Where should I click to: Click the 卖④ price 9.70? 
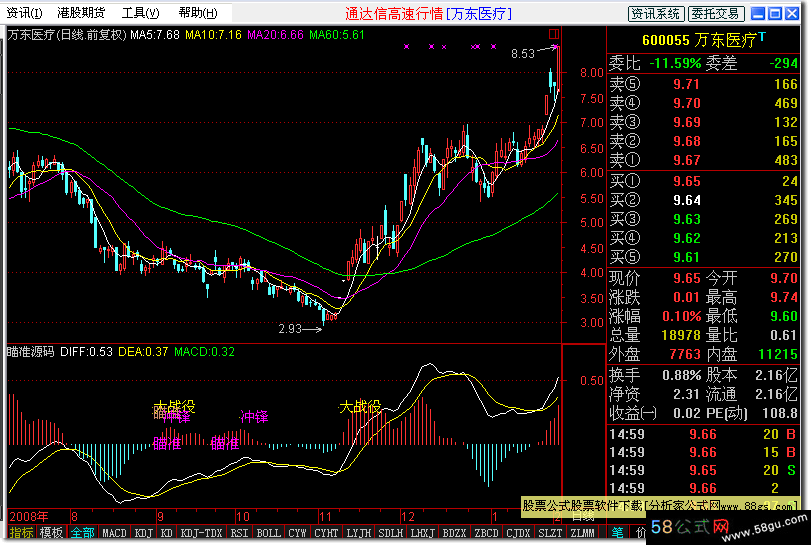686,103
